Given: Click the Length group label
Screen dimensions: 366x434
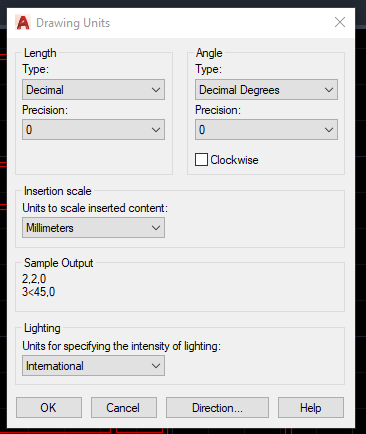Looking at the screenshot, I should click(40, 53).
